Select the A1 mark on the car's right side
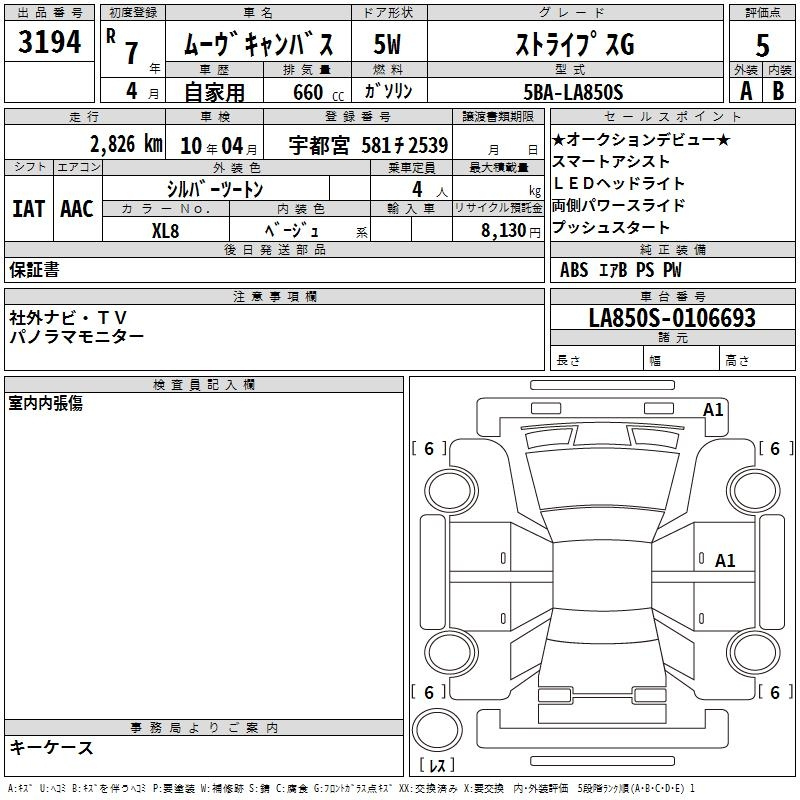The image size is (800, 800). click(725, 561)
